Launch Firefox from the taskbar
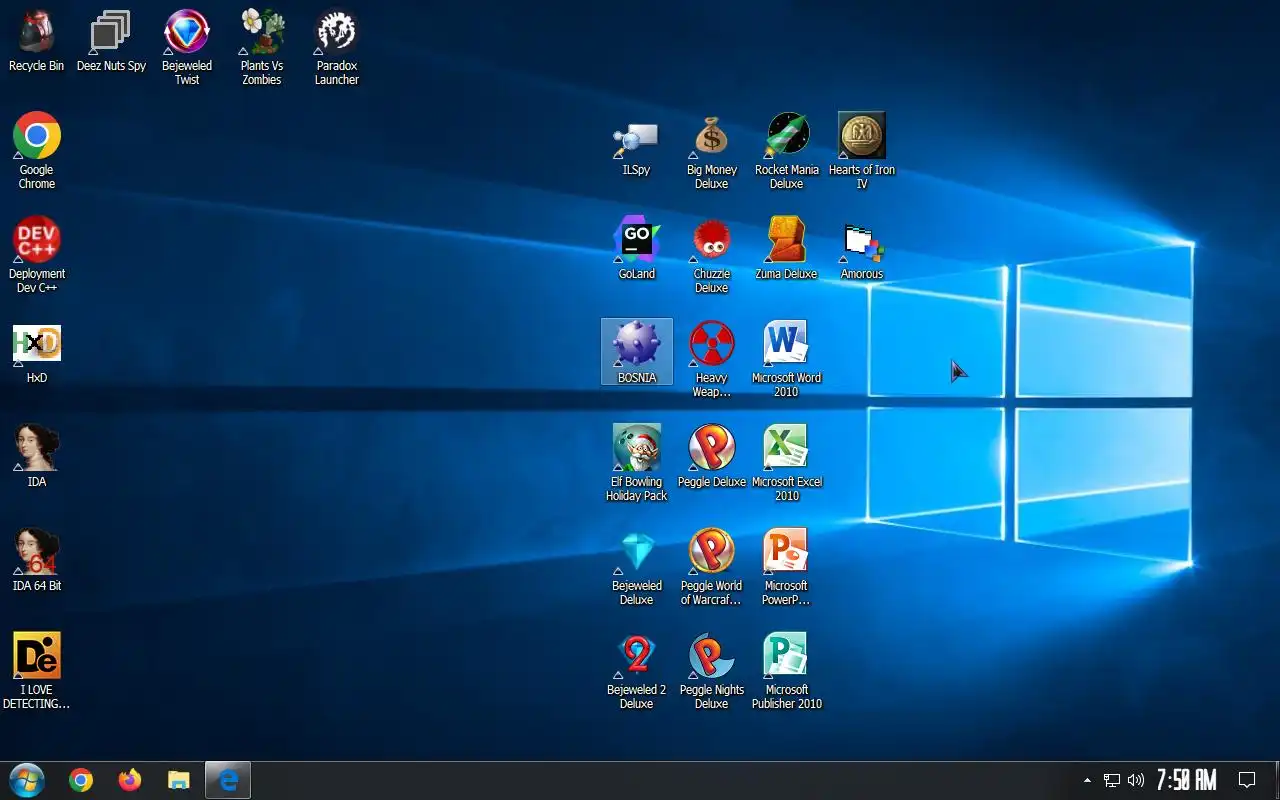The width and height of the screenshot is (1280, 800). click(x=130, y=780)
